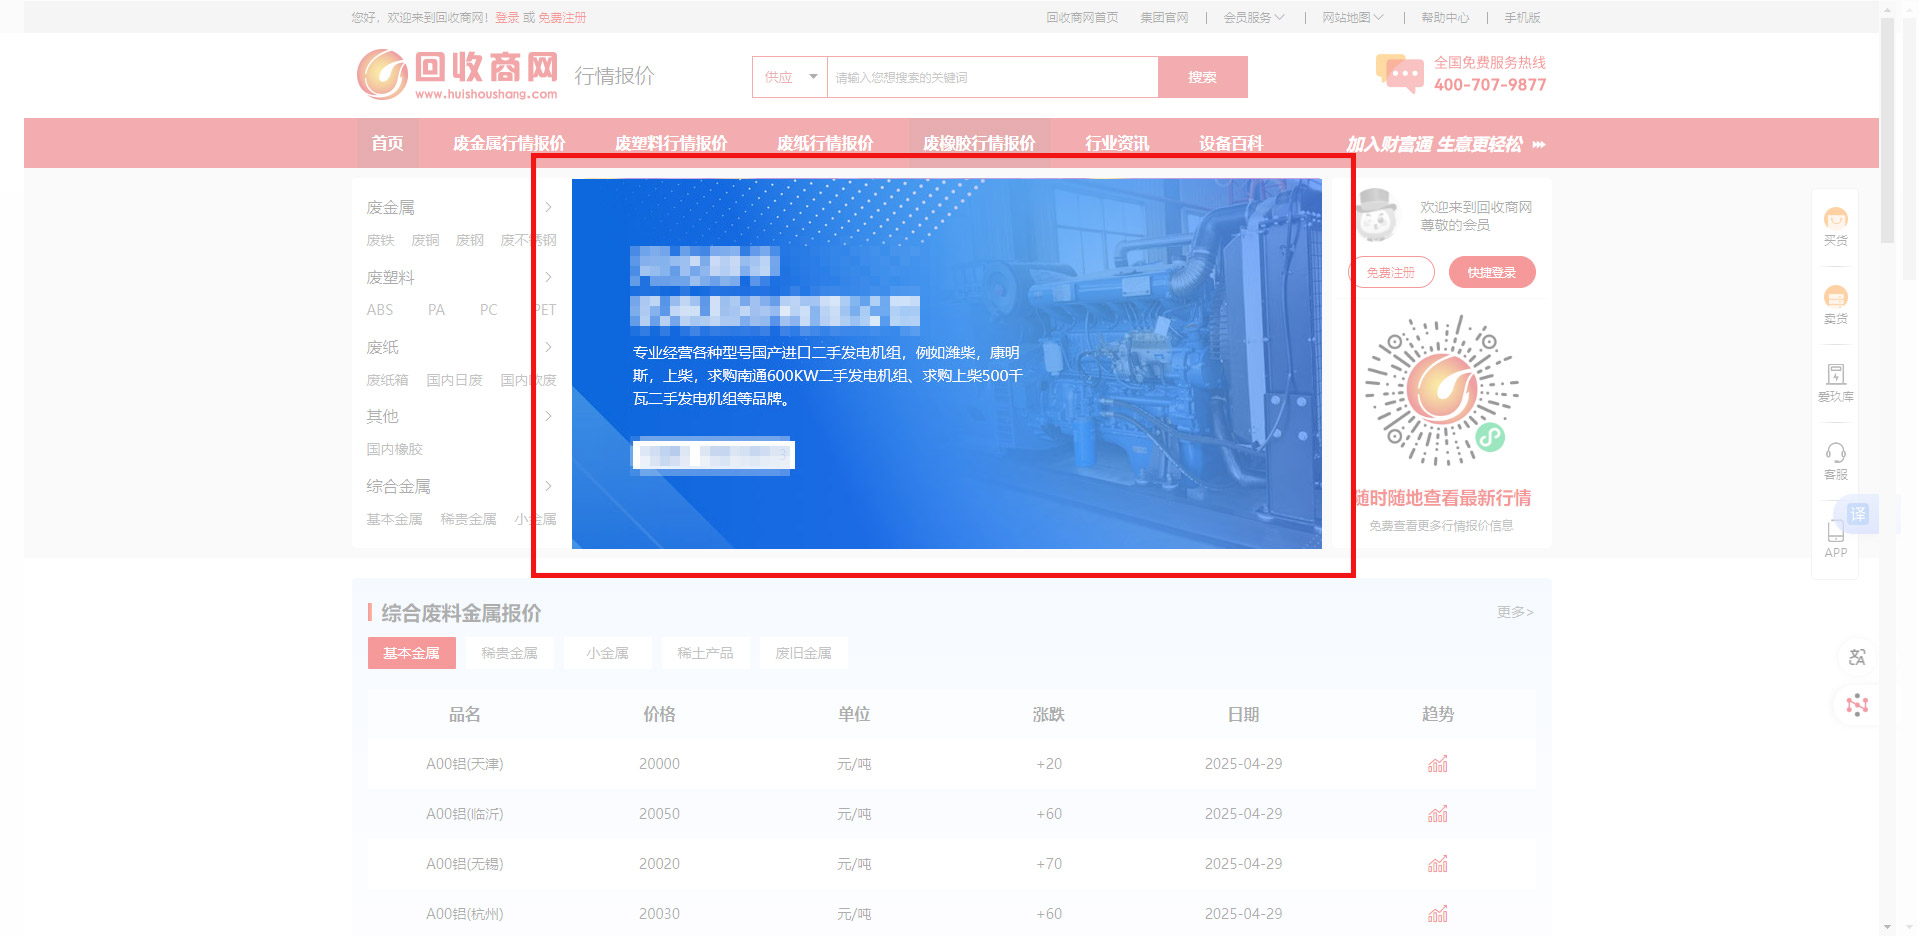Open the 集团官网 link
Screen dimensions: 1920x937
pyautogui.click(x=1164, y=17)
